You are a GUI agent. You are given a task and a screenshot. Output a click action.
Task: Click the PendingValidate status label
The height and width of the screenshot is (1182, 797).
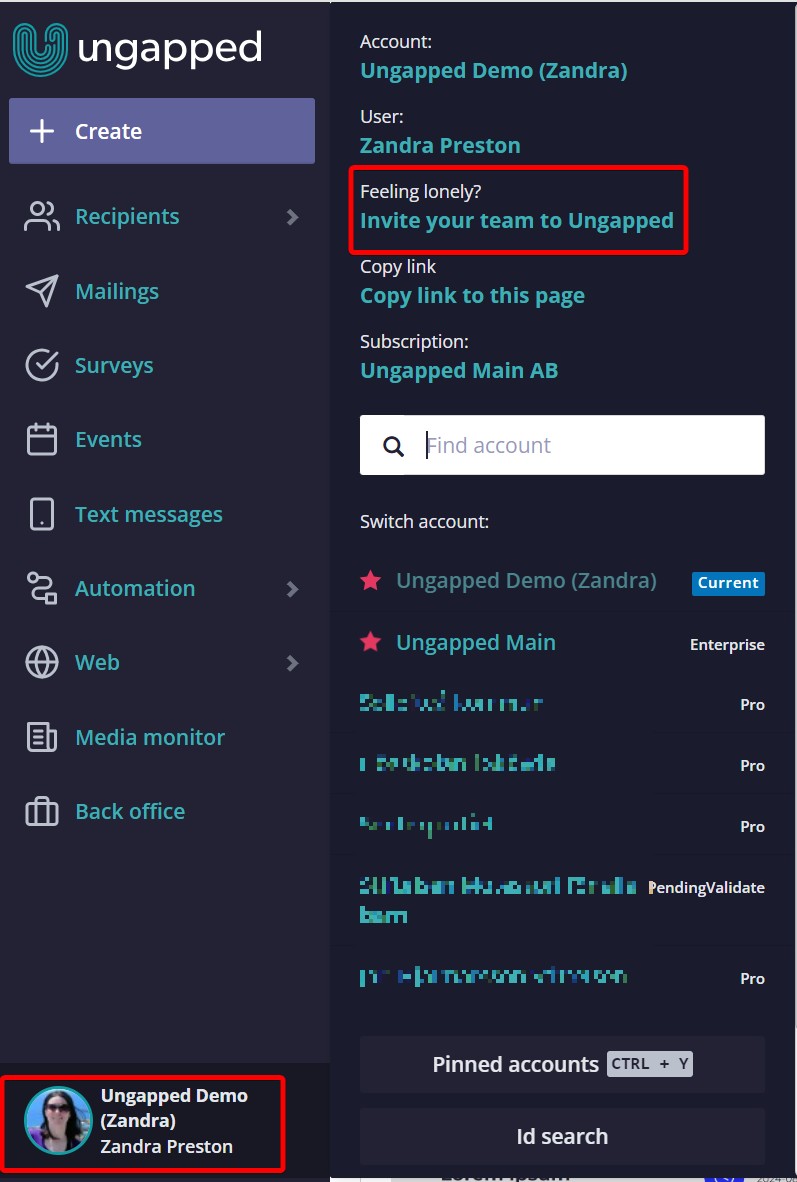(x=707, y=888)
